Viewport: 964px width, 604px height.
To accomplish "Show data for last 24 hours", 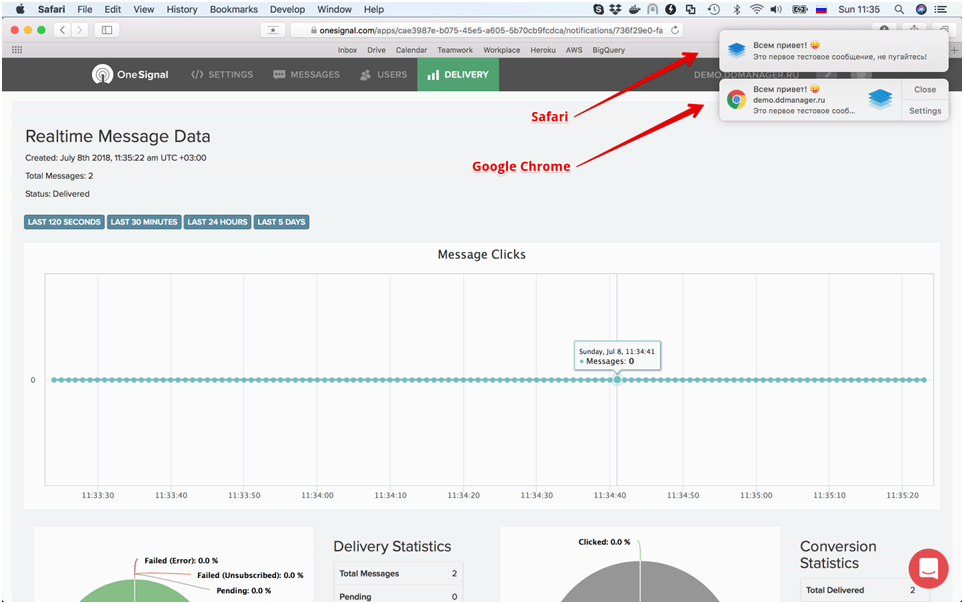I will [x=217, y=222].
